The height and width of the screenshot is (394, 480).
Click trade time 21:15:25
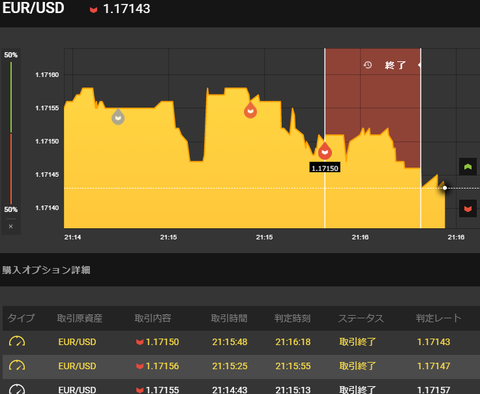[x=230, y=366]
